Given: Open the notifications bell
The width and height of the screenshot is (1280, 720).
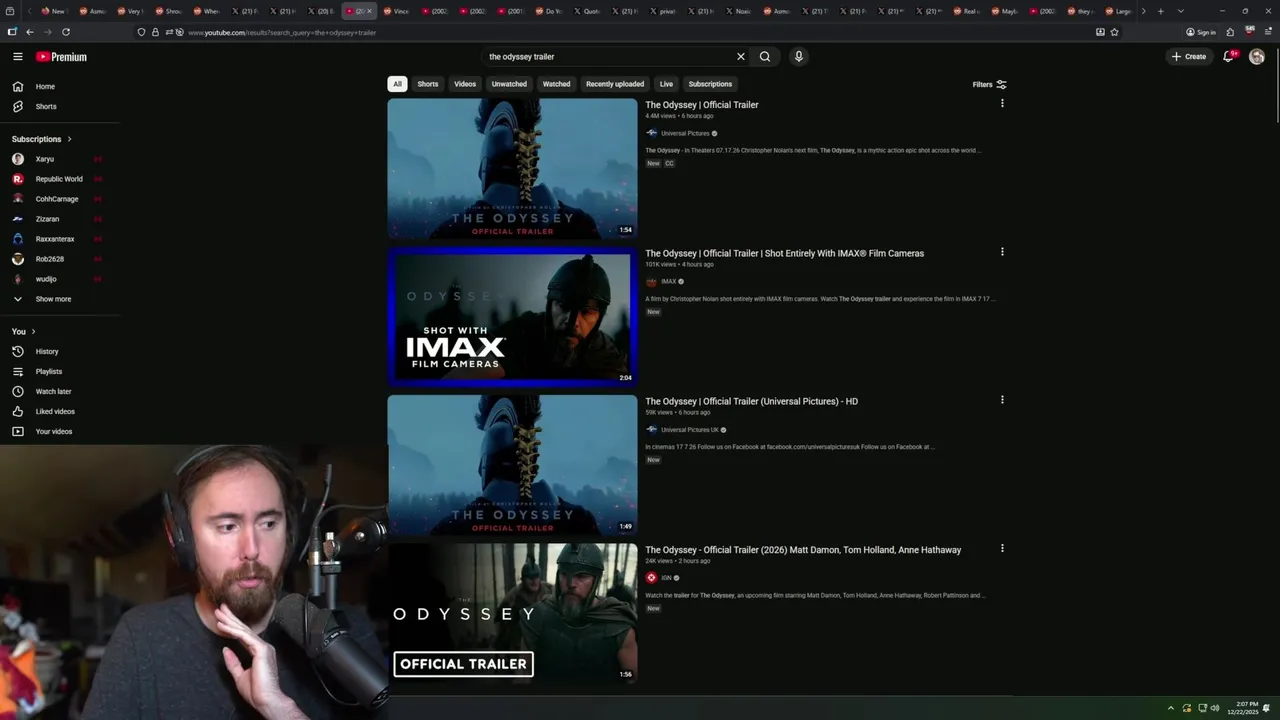Looking at the screenshot, I should click(1229, 56).
